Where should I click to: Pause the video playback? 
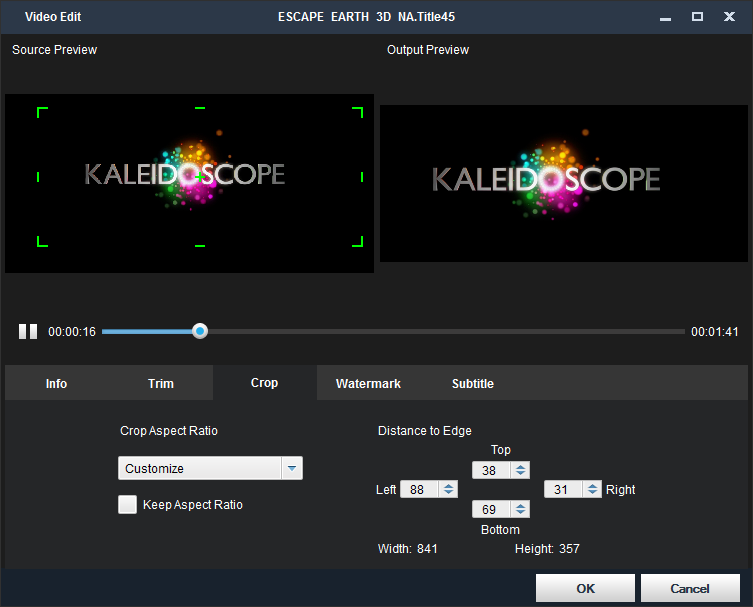28,331
